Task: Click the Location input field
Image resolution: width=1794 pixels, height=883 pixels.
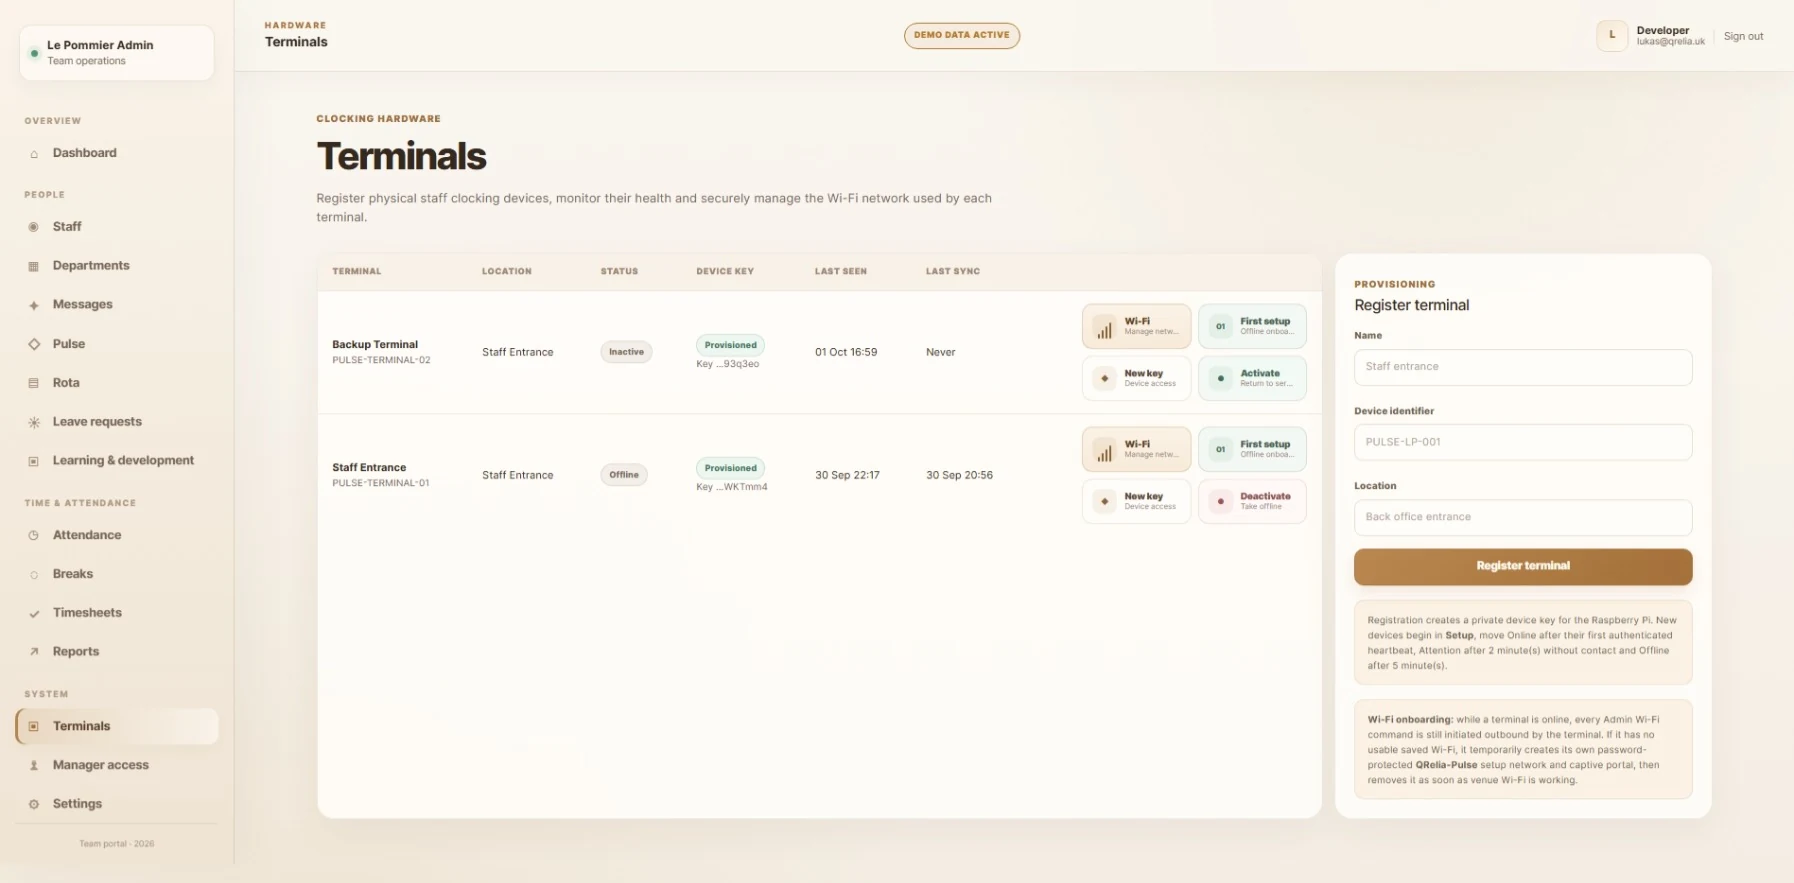Action: click(1523, 517)
